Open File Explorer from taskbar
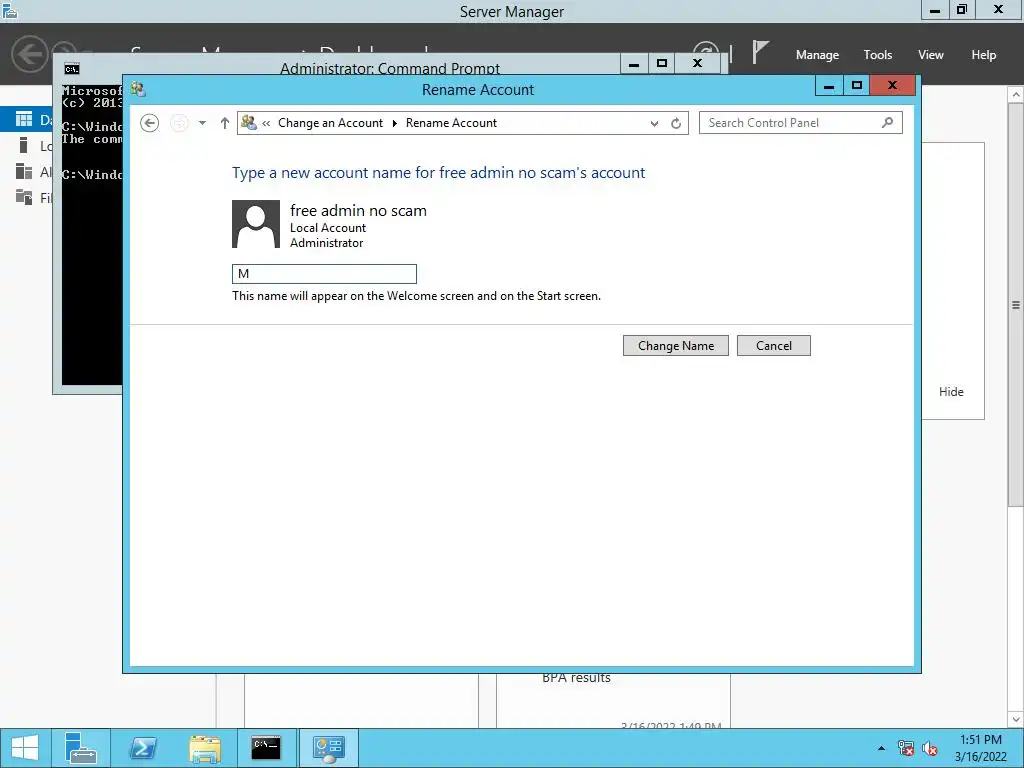 [x=204, y=748]
